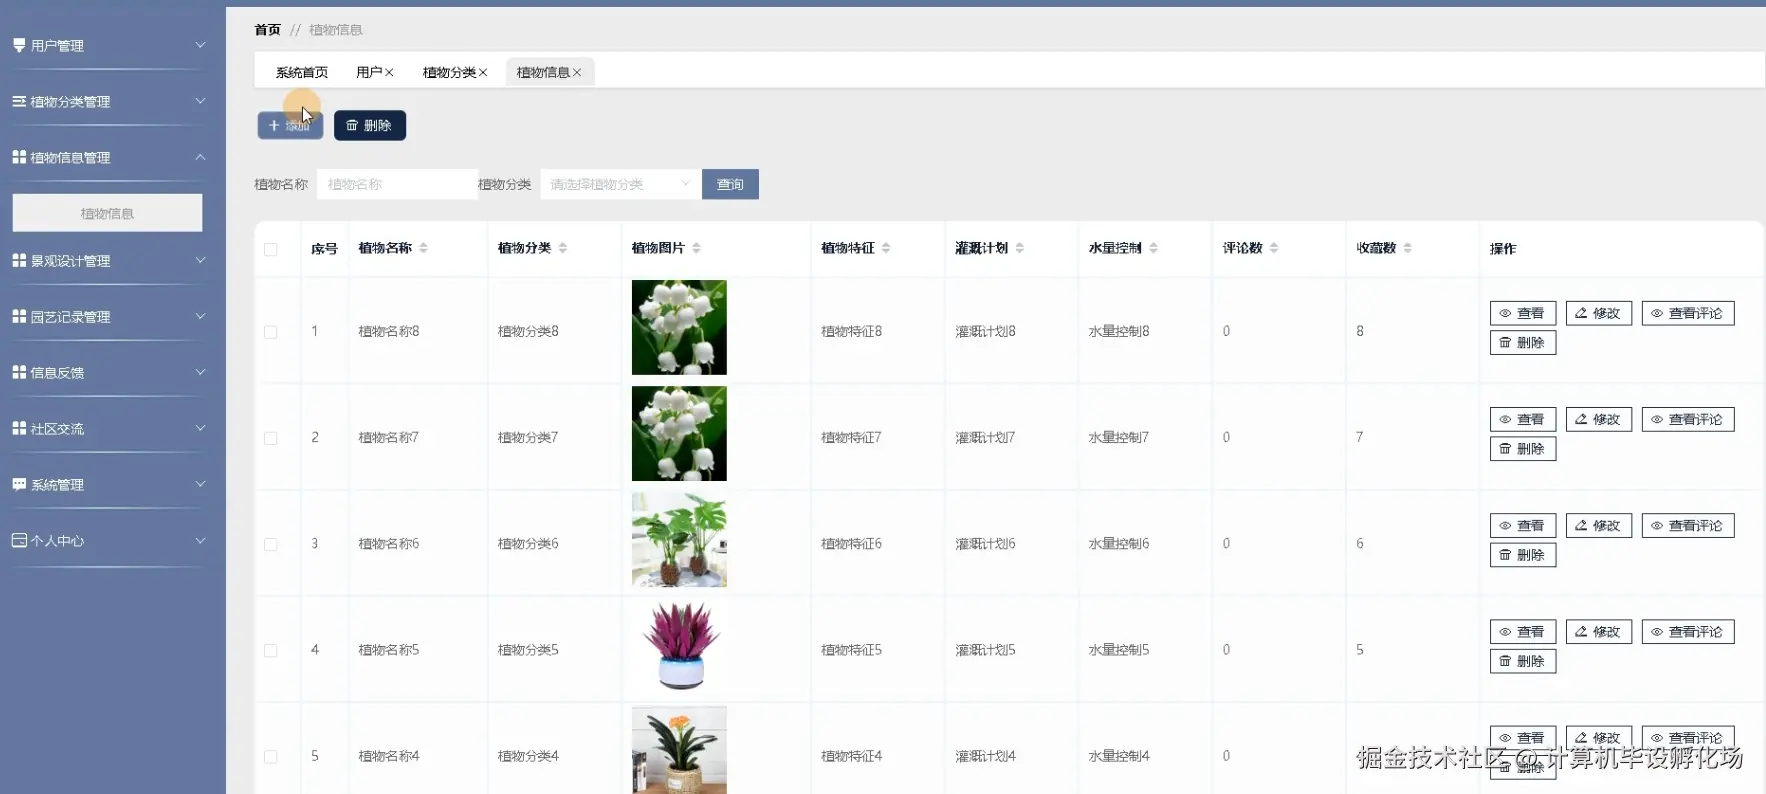Focus the 植物名称 search input field
This screenshot has height=794, width=1766.
397,184
